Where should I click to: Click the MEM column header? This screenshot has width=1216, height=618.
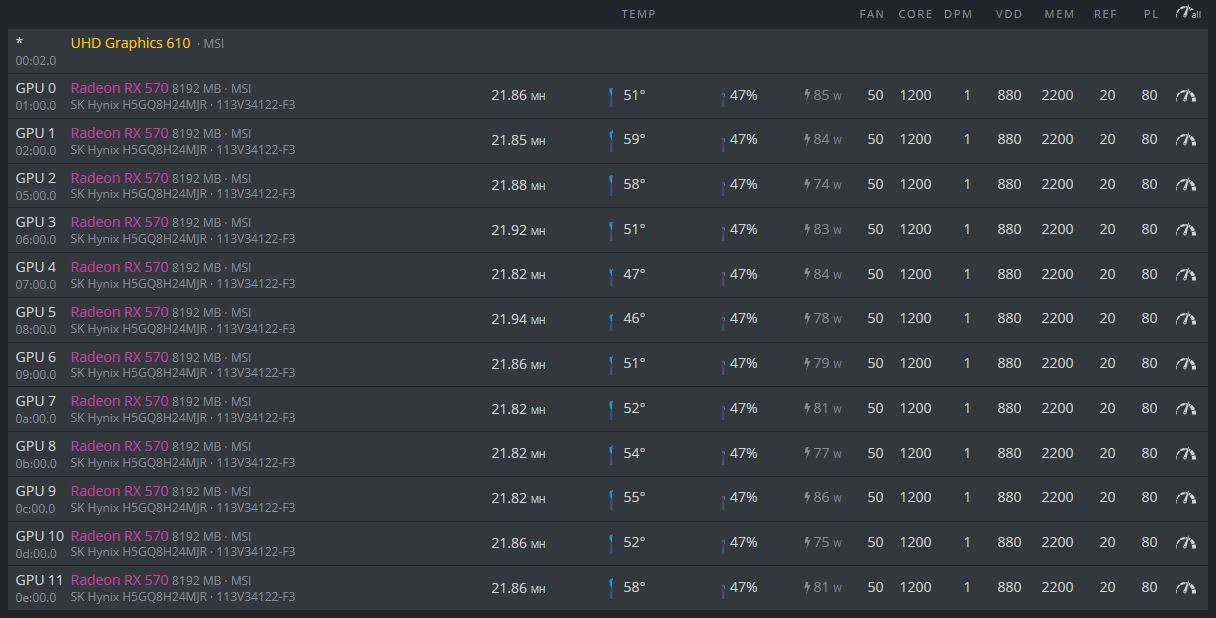[x=1059, y=14]
